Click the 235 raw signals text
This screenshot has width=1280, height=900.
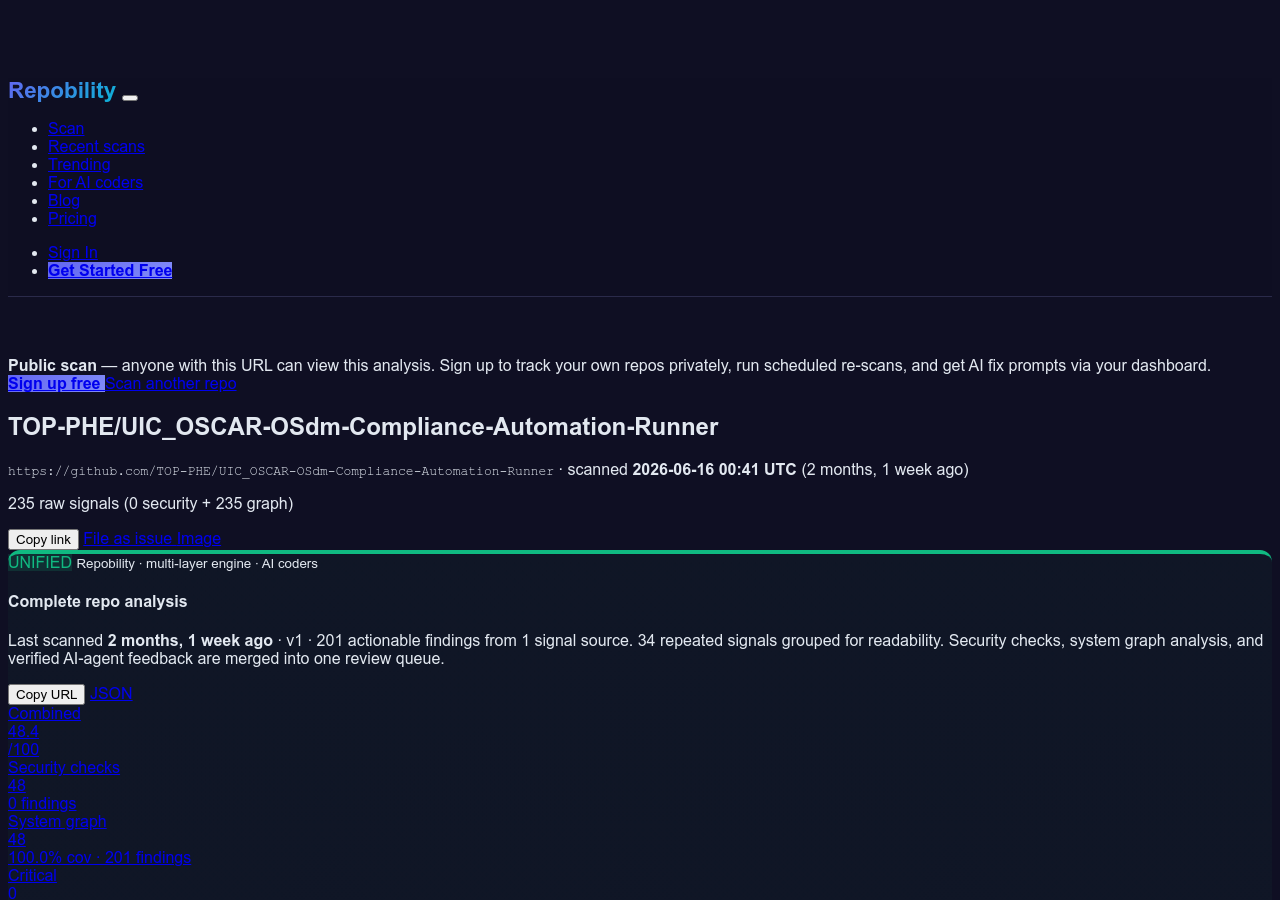(151, 503)
